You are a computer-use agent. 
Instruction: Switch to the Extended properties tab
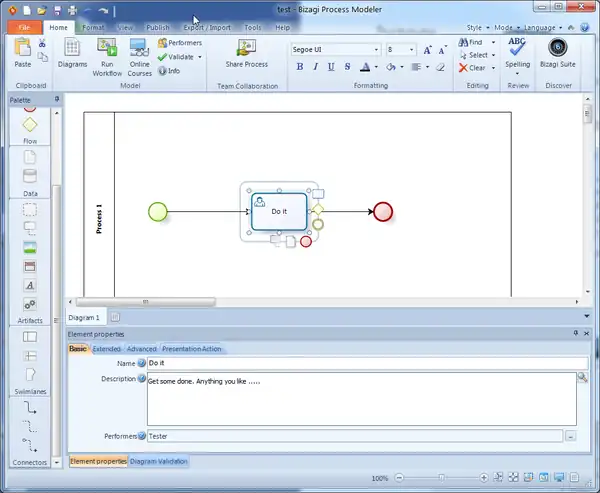click(106, 349)
